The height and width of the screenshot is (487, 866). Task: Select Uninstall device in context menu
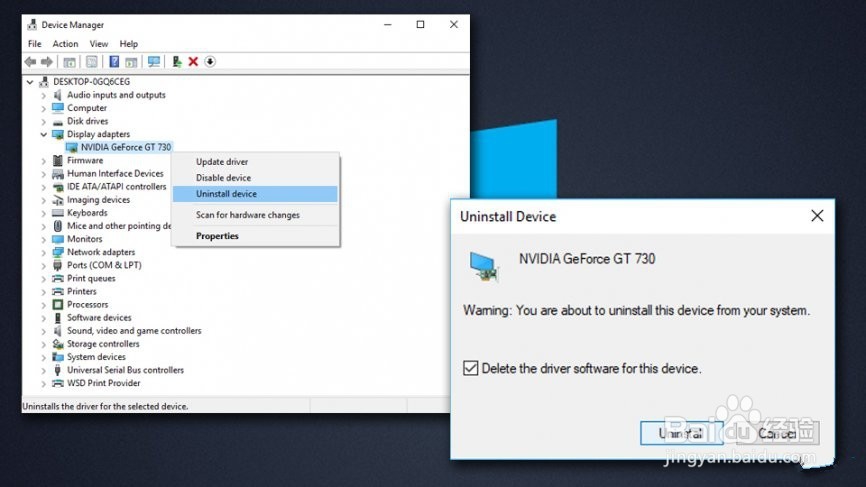255,194
